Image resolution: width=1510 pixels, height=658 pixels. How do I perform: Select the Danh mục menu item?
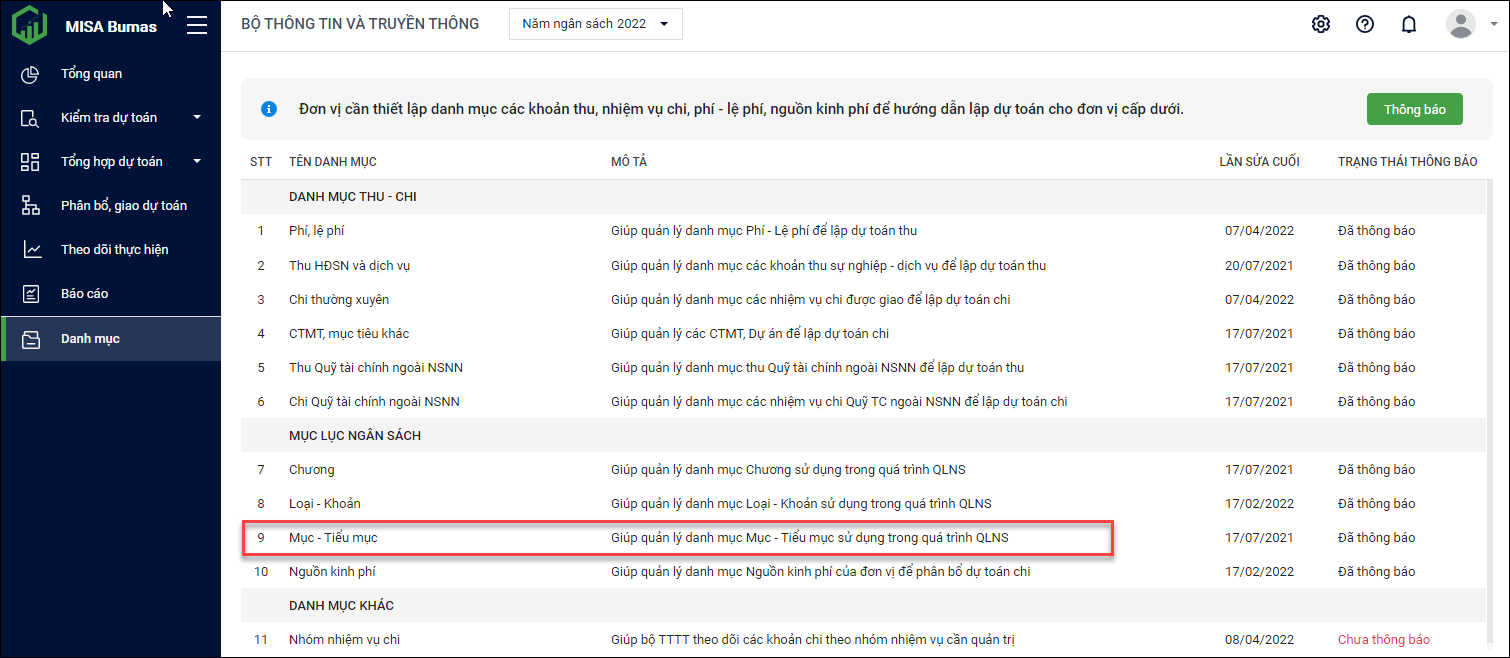click(x=90, y=339)
